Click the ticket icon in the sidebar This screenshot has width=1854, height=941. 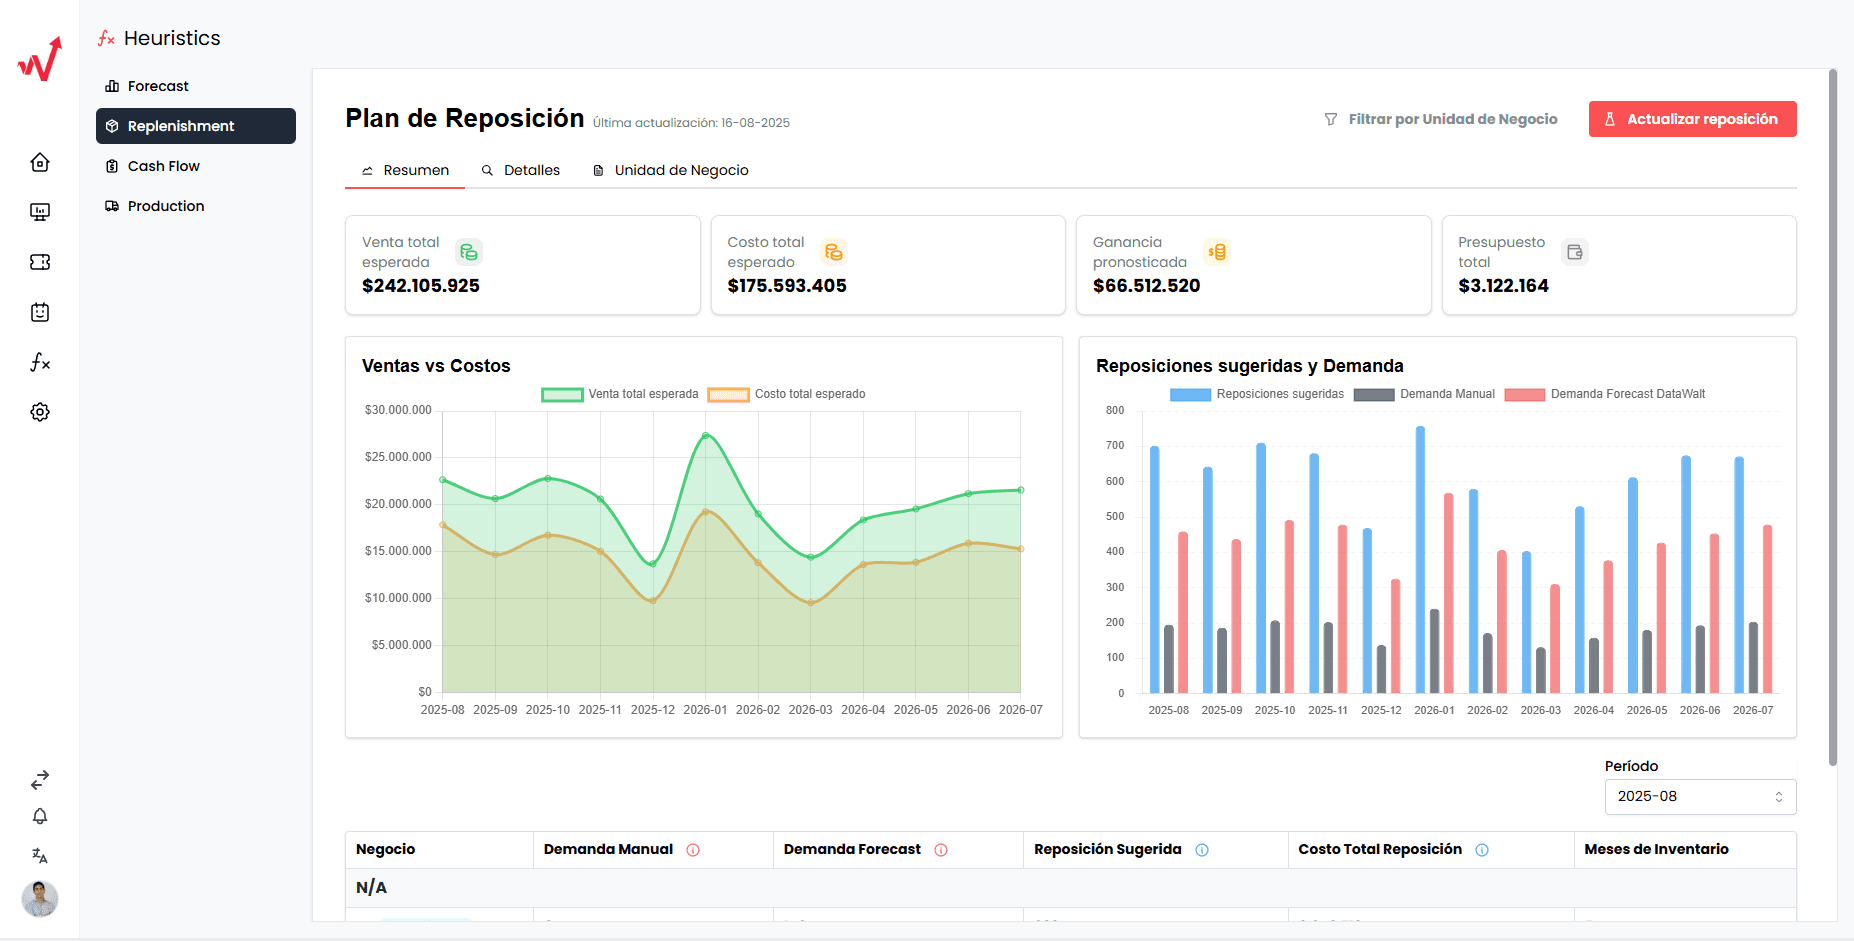coord(40,261)
